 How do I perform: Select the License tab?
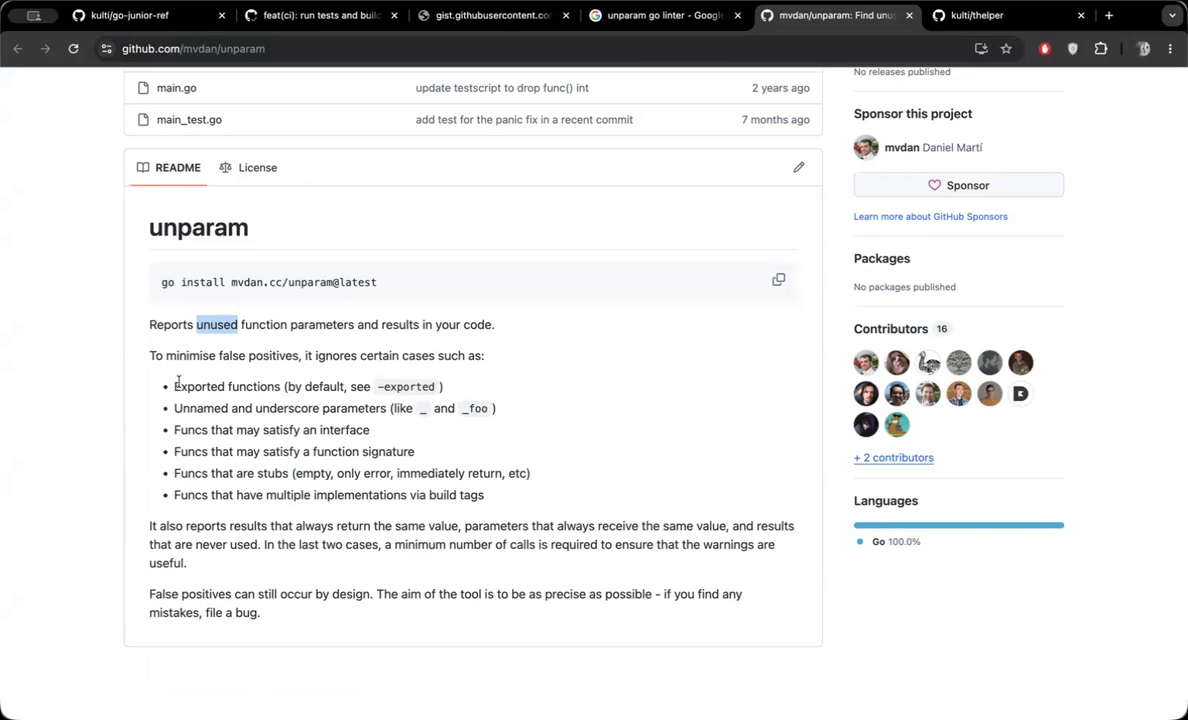point(249,167)
